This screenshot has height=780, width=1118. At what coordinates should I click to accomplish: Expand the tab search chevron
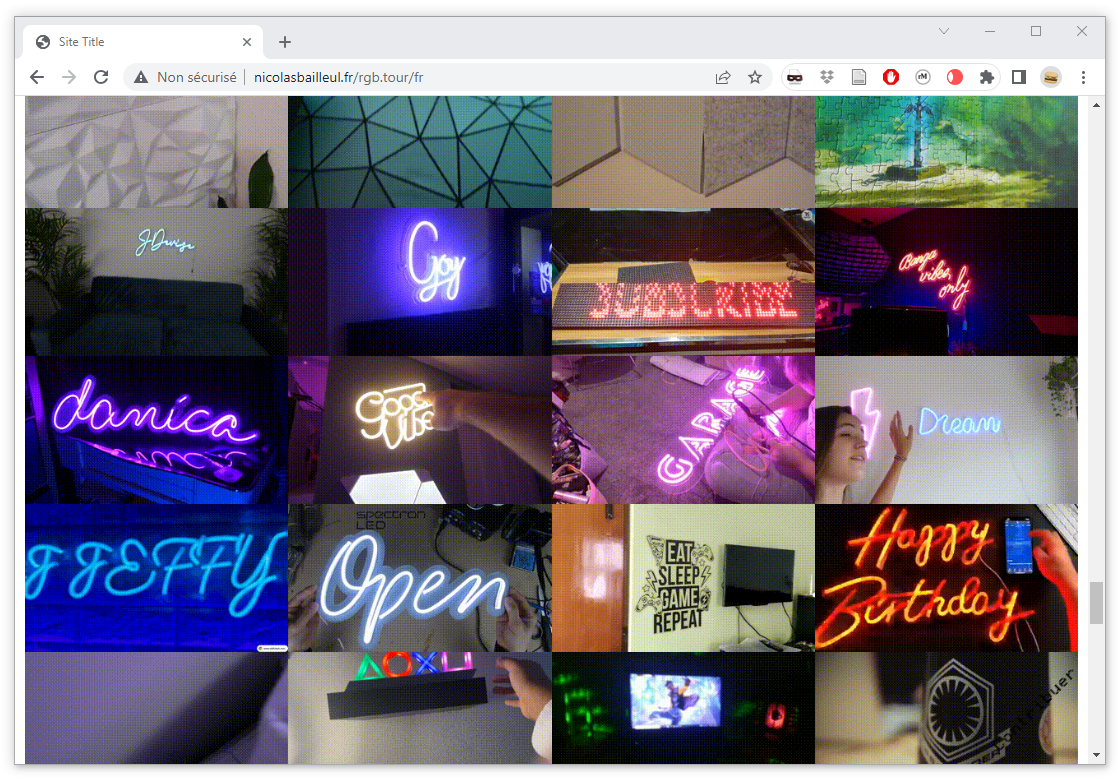[x=943, y=32]
